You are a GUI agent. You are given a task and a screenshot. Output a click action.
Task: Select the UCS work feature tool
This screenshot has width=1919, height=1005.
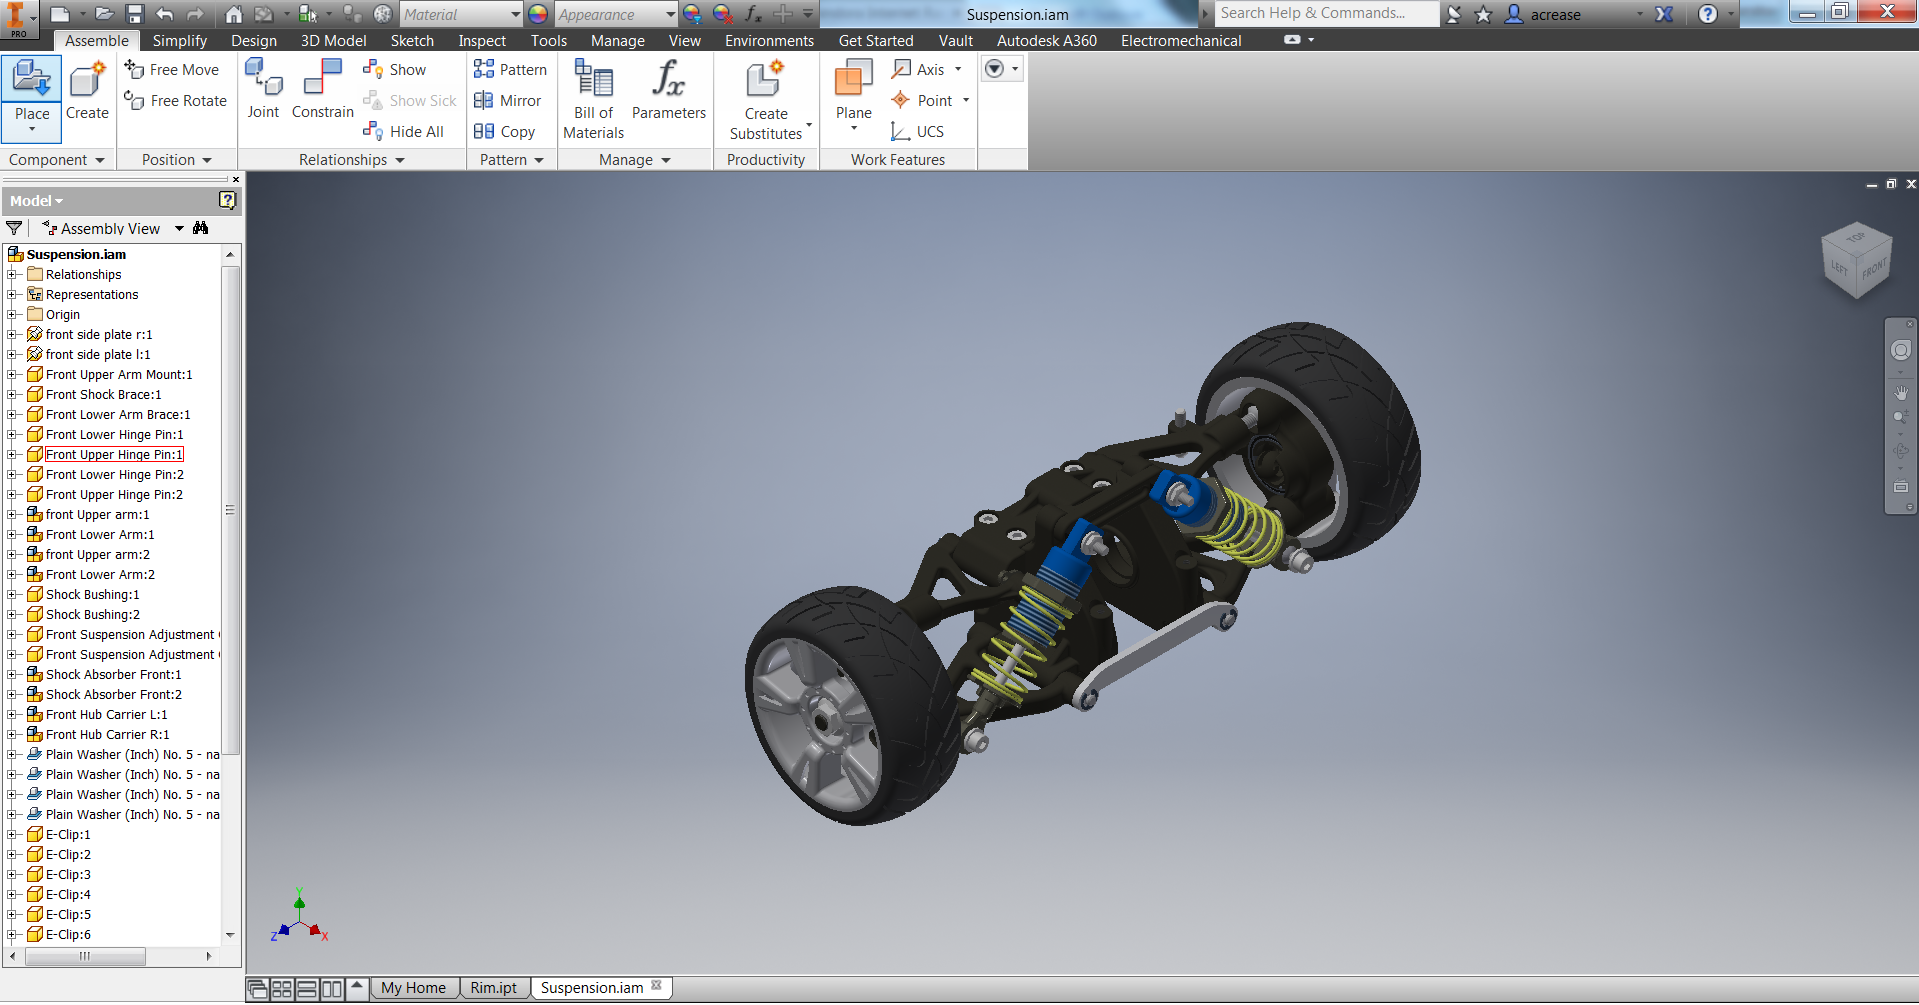tap(917, 131)
